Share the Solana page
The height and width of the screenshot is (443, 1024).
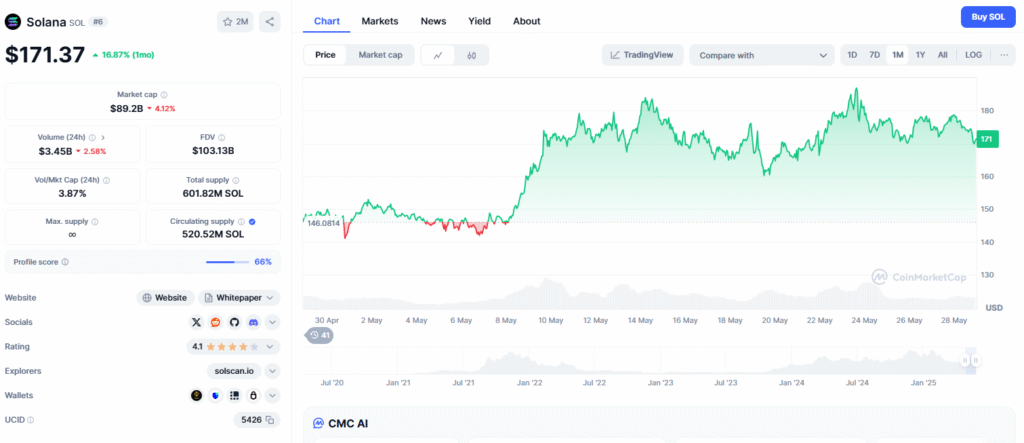270,22
